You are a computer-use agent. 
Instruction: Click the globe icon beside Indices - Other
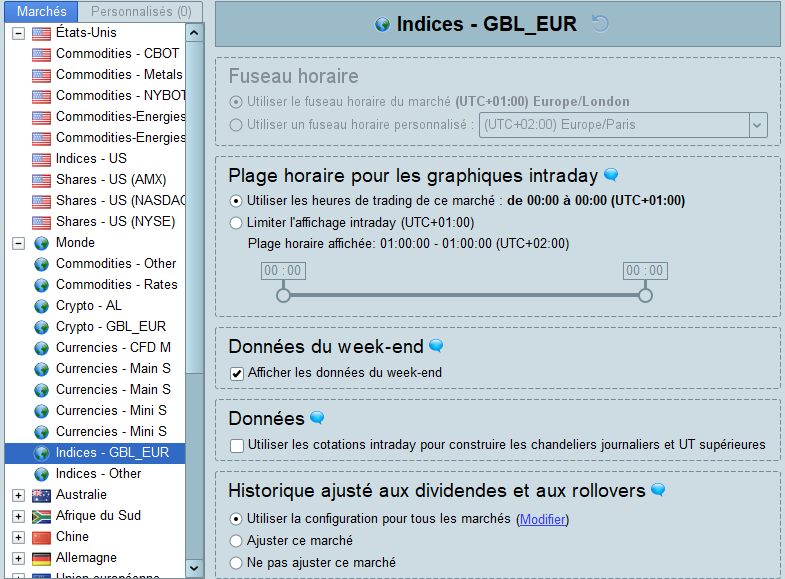(41, 474)
